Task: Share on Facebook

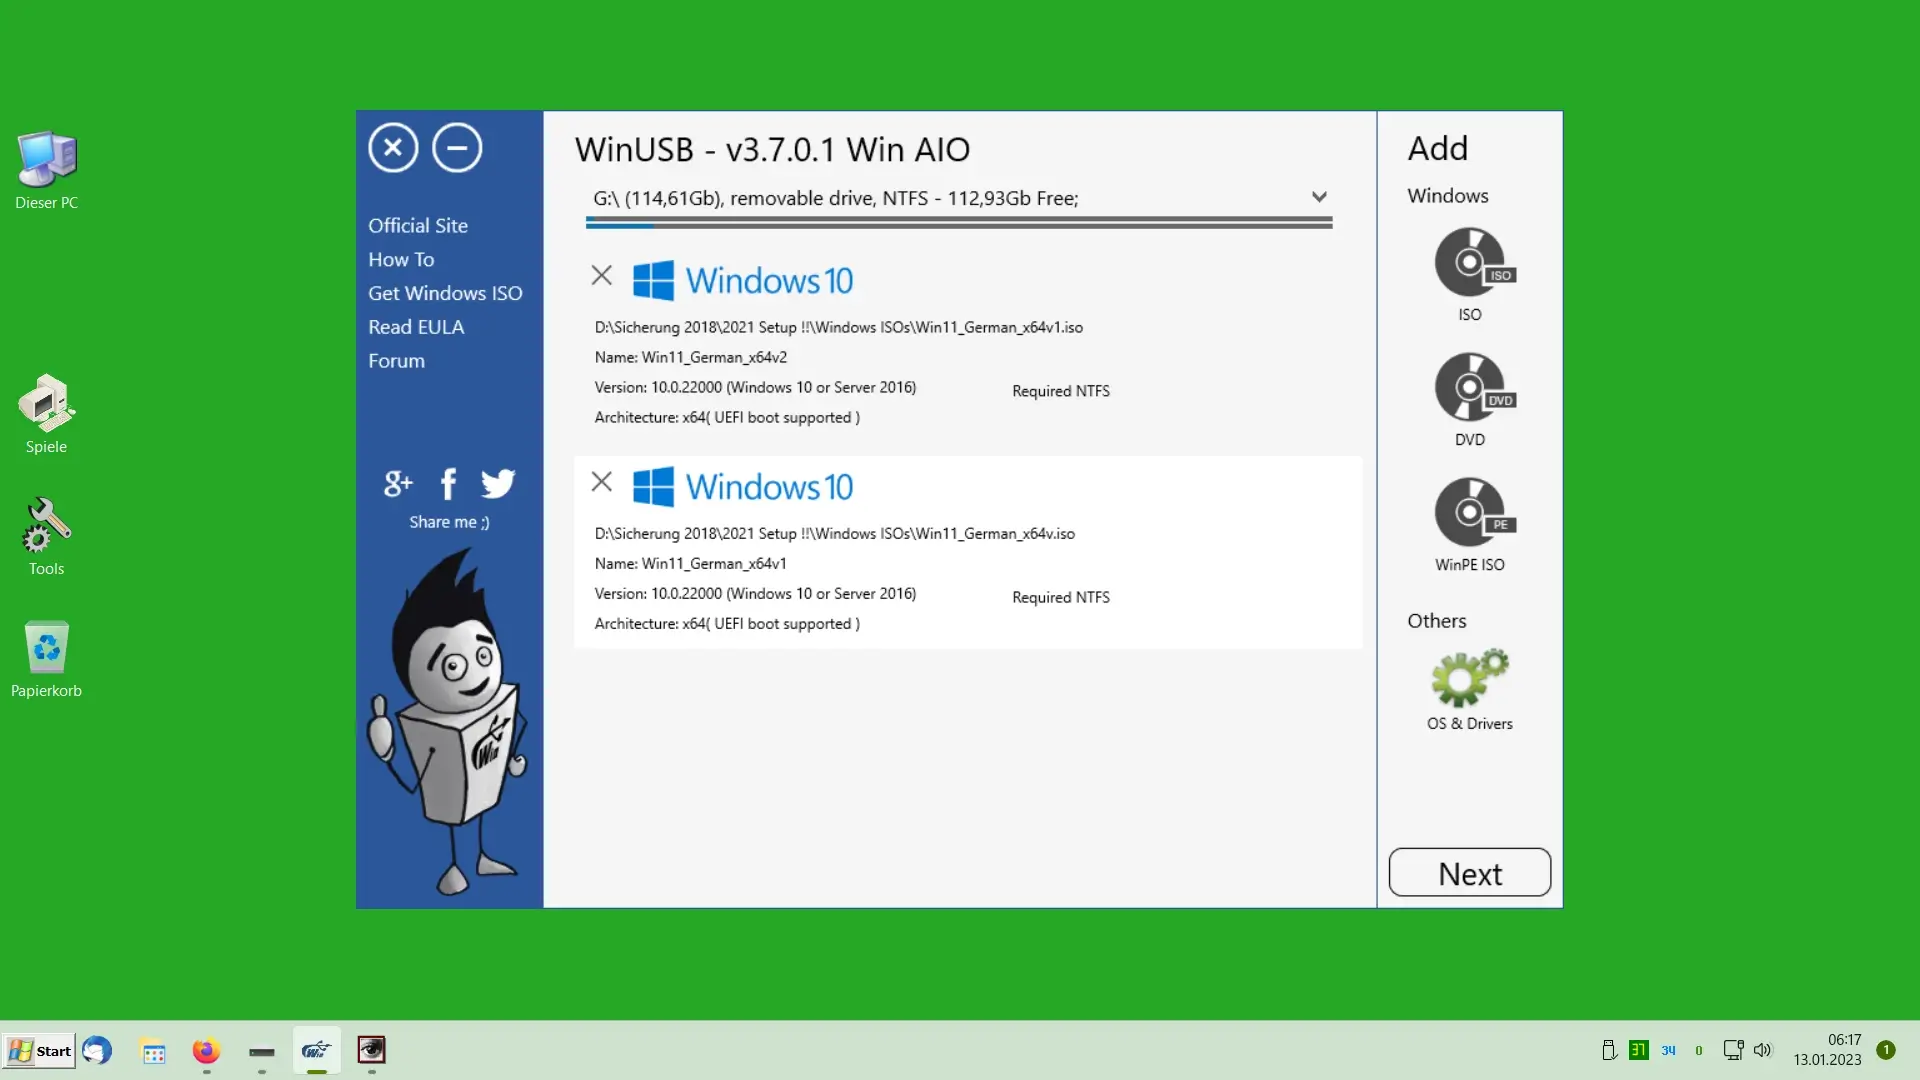Action: point(448,484)
